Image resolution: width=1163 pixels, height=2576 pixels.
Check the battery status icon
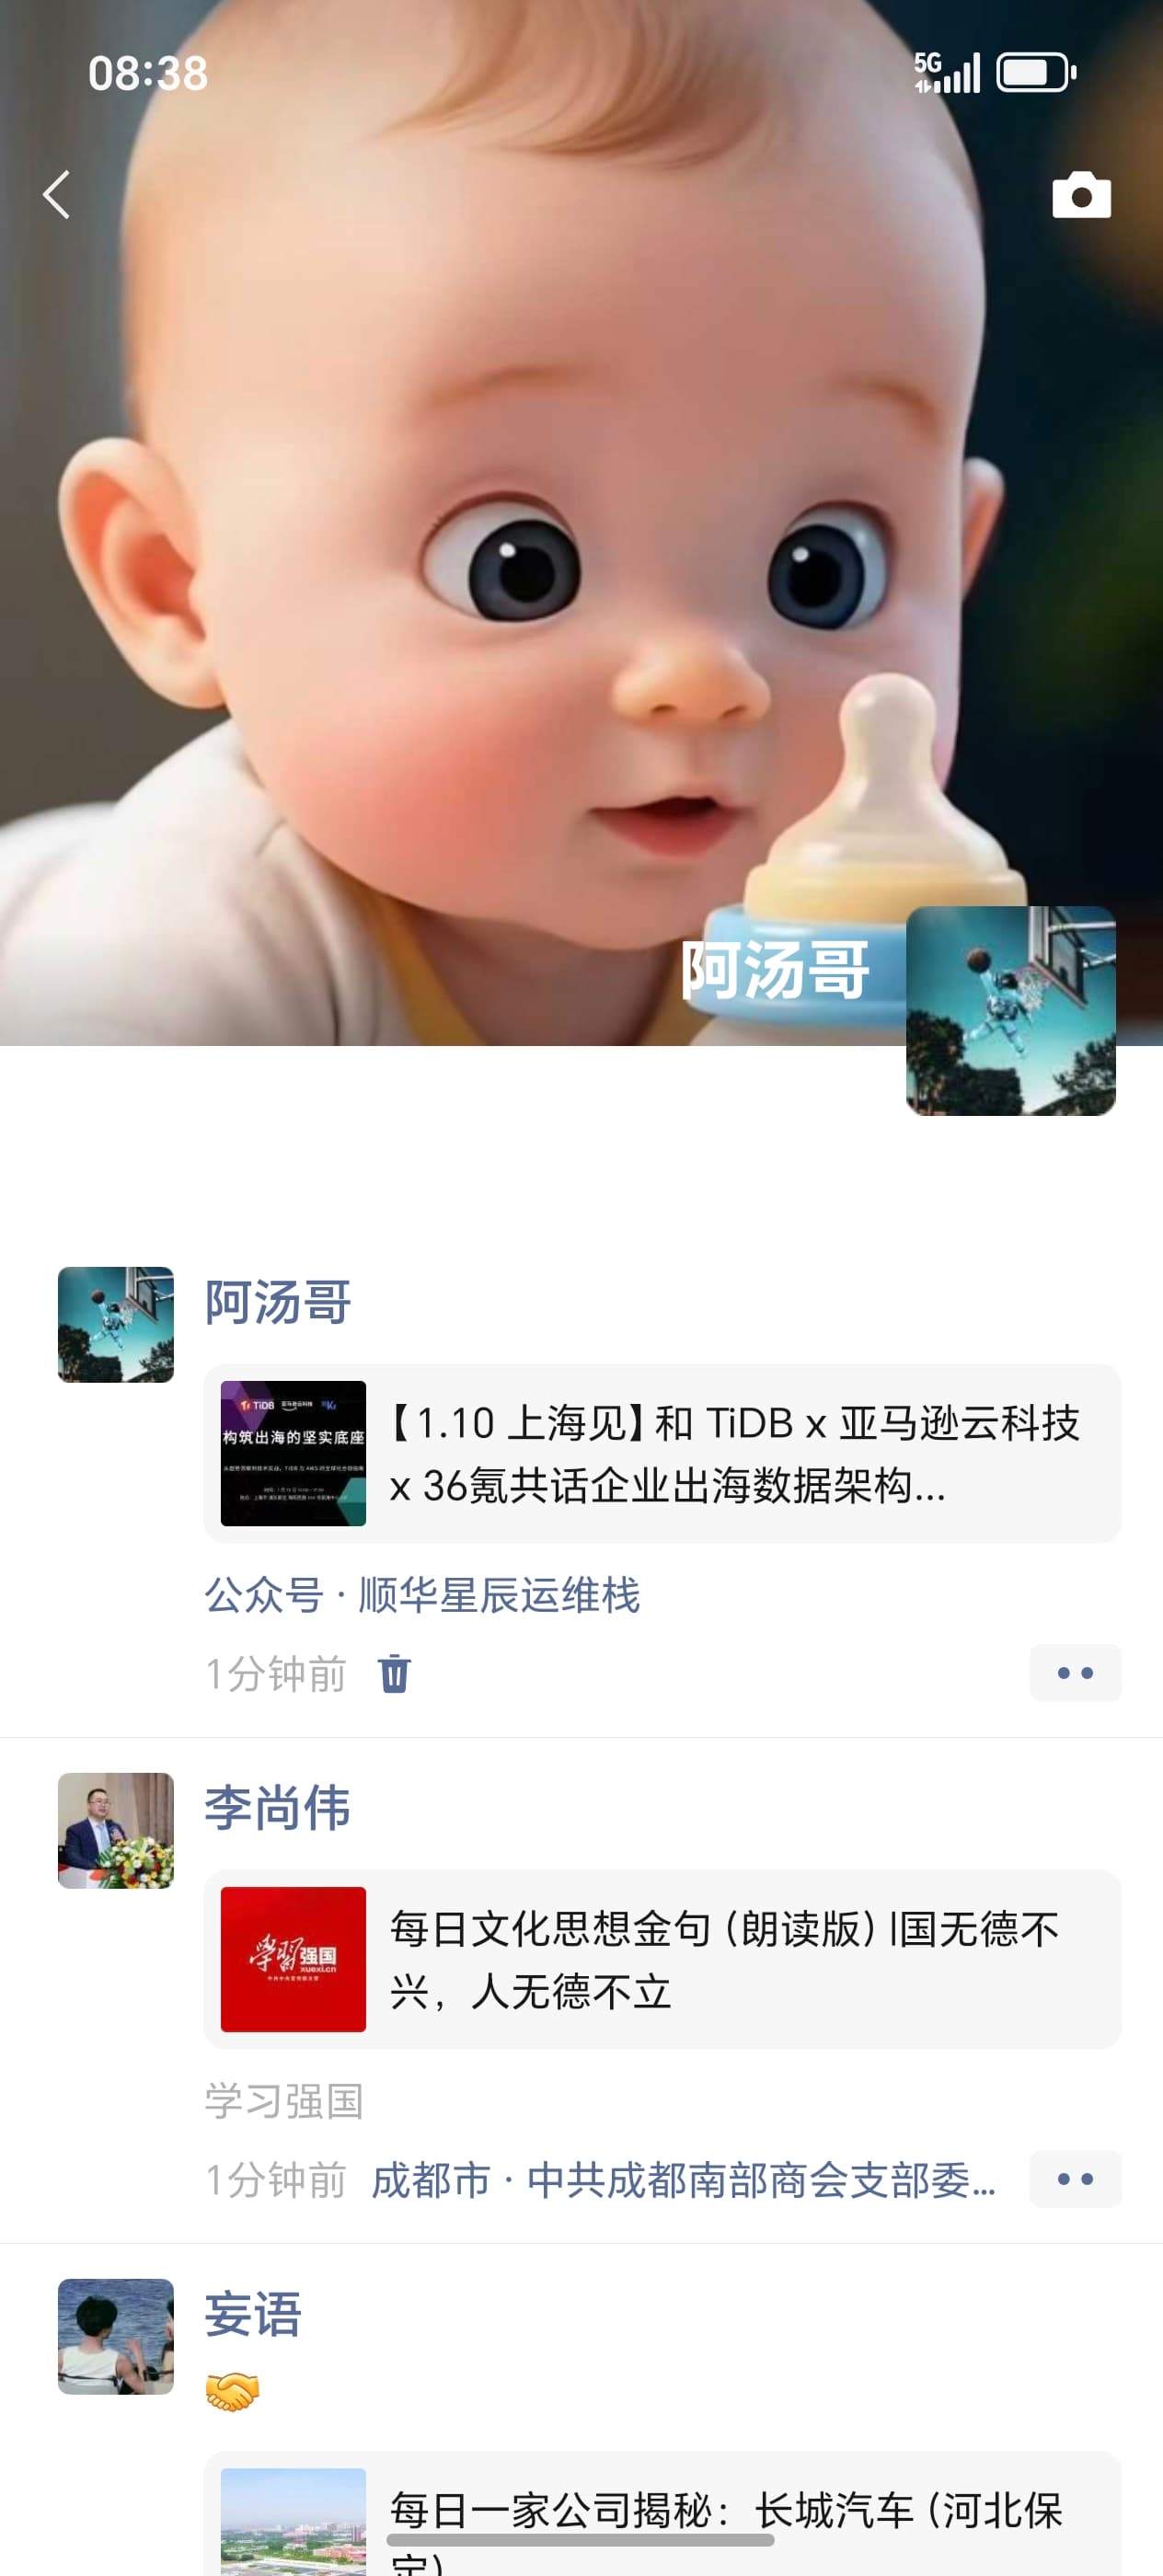(1036, 72)
